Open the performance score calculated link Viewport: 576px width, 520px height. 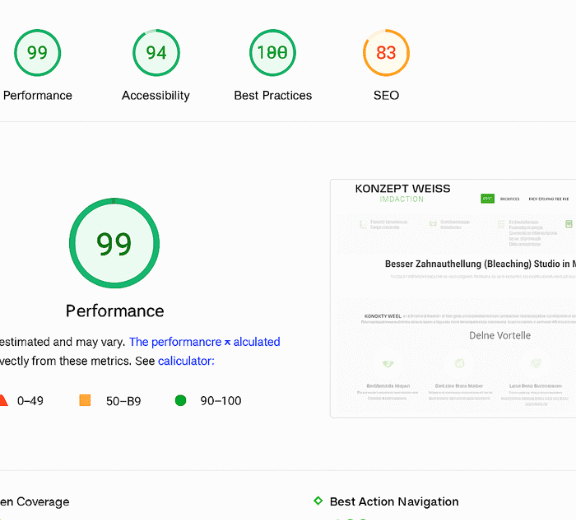[x=205, y=342]
